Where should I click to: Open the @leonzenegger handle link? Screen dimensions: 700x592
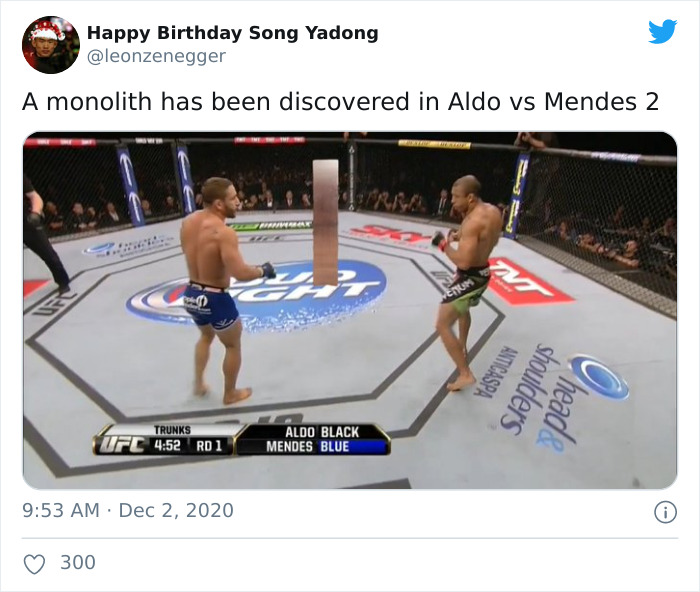pos(156,57)
